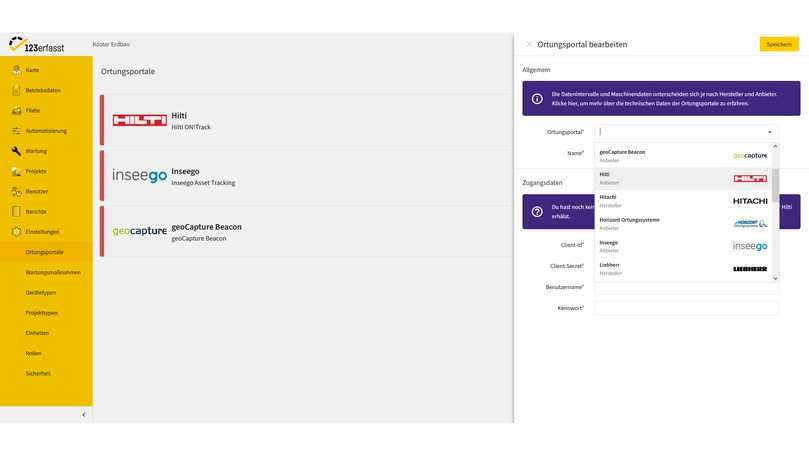
Task: Open the Karte map icon in sidebar
Action: pyautogui.click(x=16, y=70)
